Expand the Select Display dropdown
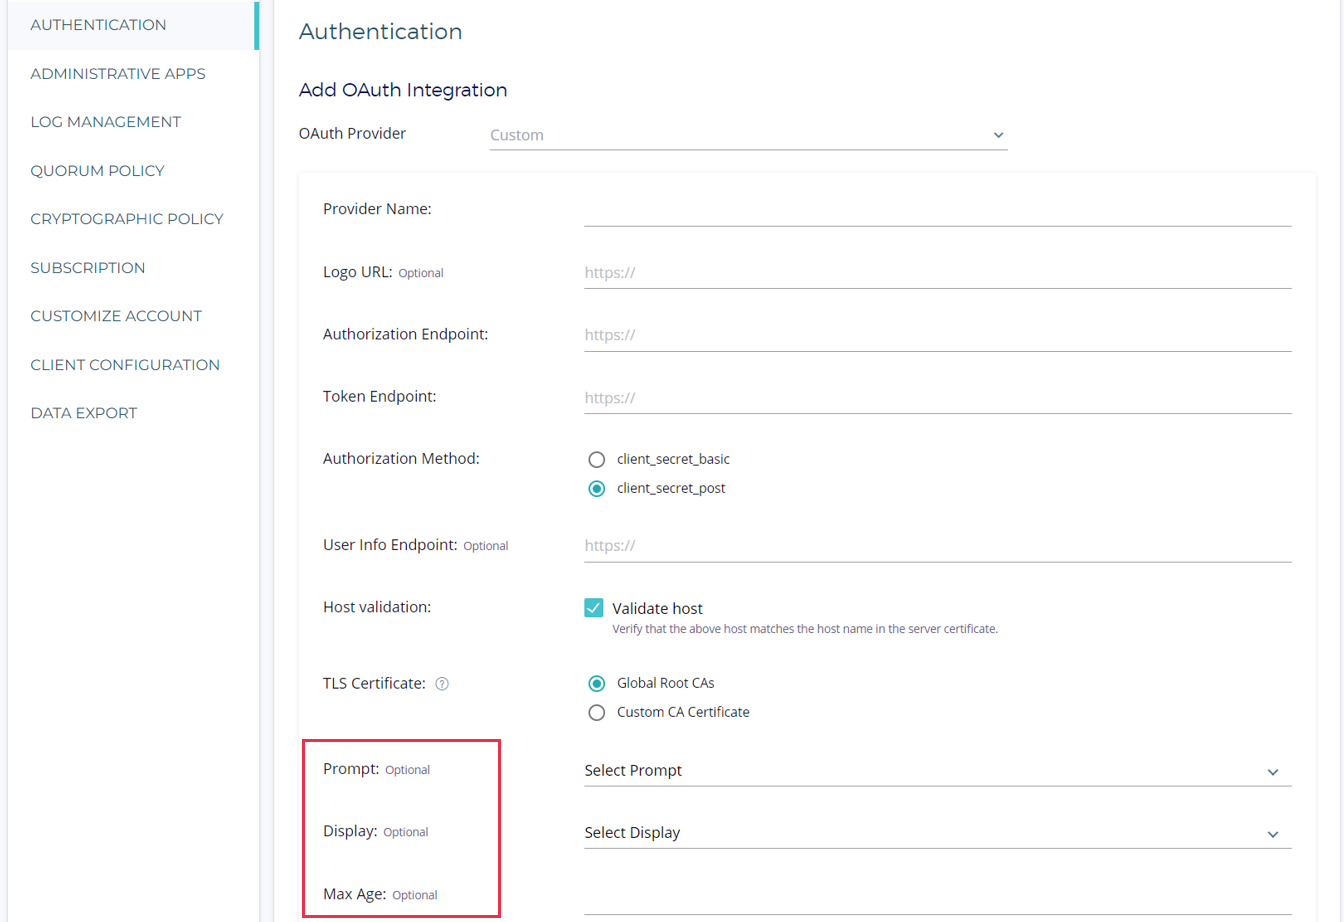The height and width of the screenshot is (922, 1344). (937, 833)
